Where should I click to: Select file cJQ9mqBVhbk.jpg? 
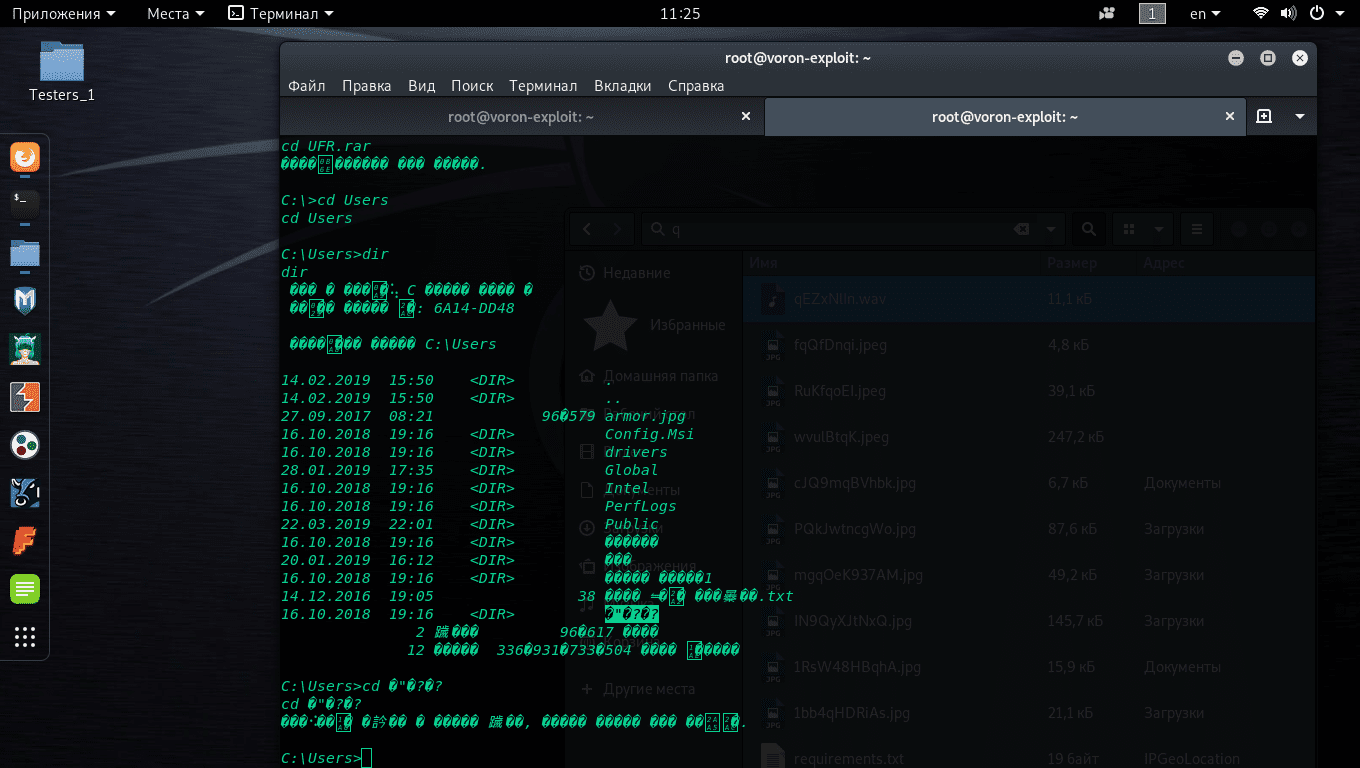(1030, 483)
